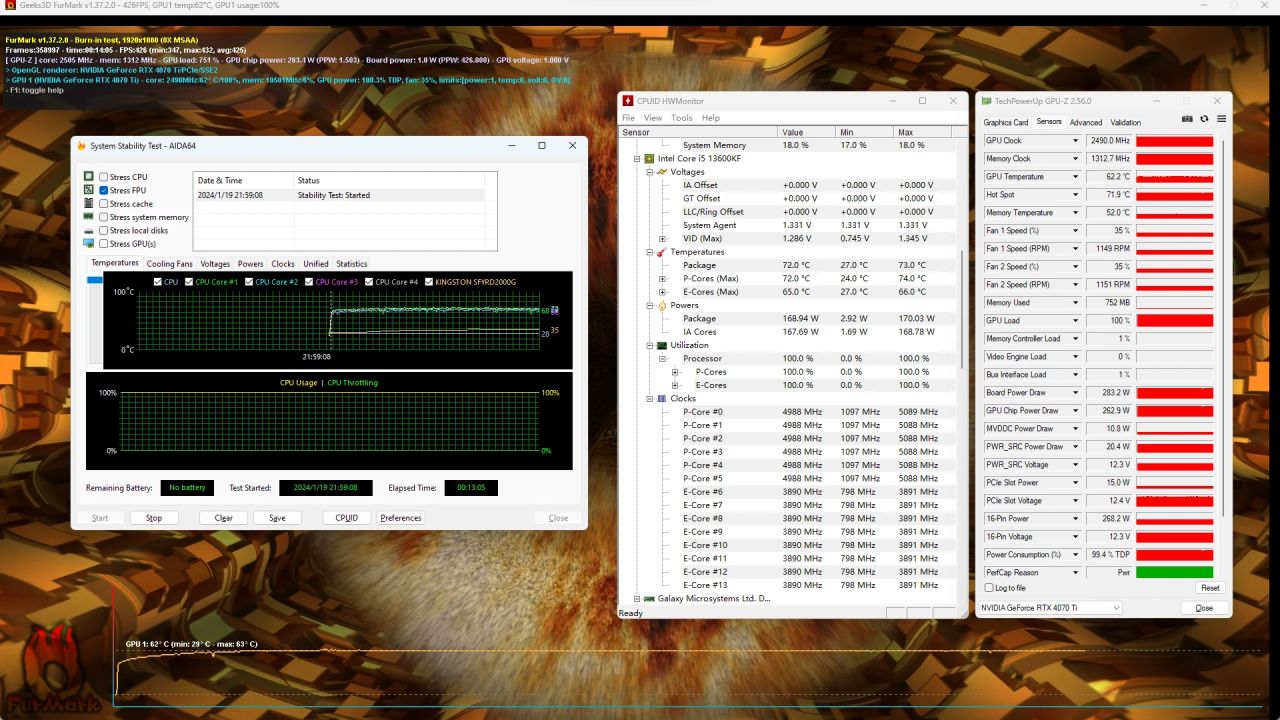This screenshot has height=720, width=1280.
Task: Click the Powers flame icon in HWMonitor
Action: click(662, 305)
